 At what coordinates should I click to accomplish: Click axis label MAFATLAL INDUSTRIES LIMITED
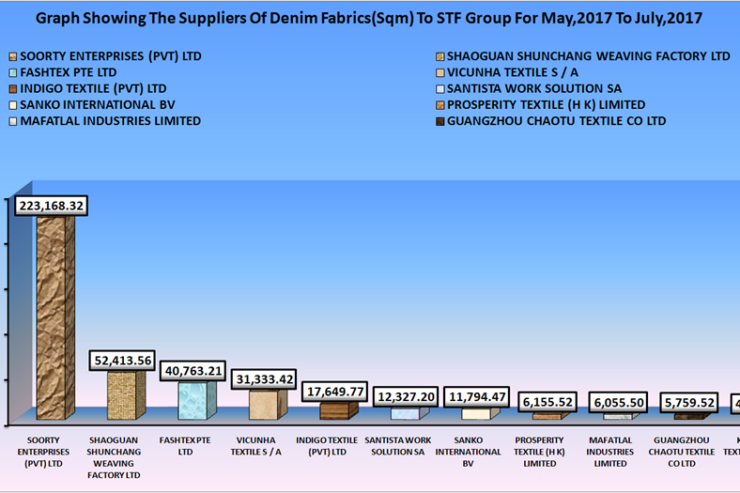point(610,451)
